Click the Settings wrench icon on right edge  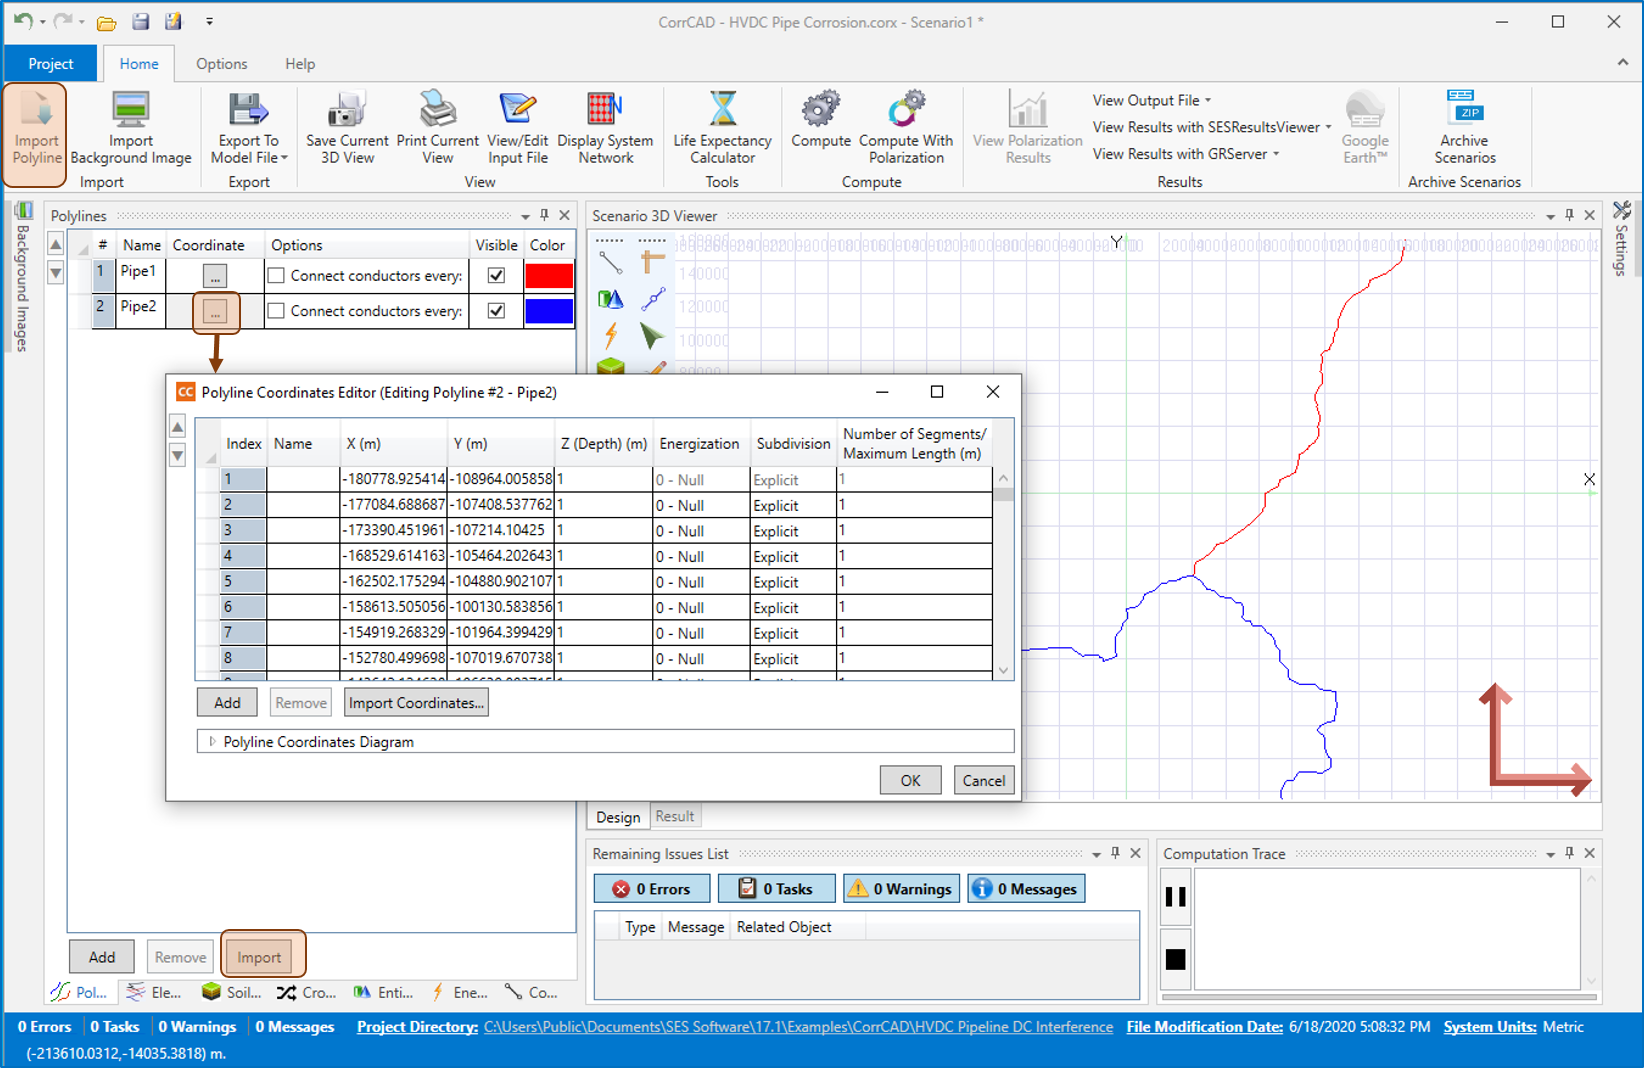pyautogui.click(x=1622, y=211)
